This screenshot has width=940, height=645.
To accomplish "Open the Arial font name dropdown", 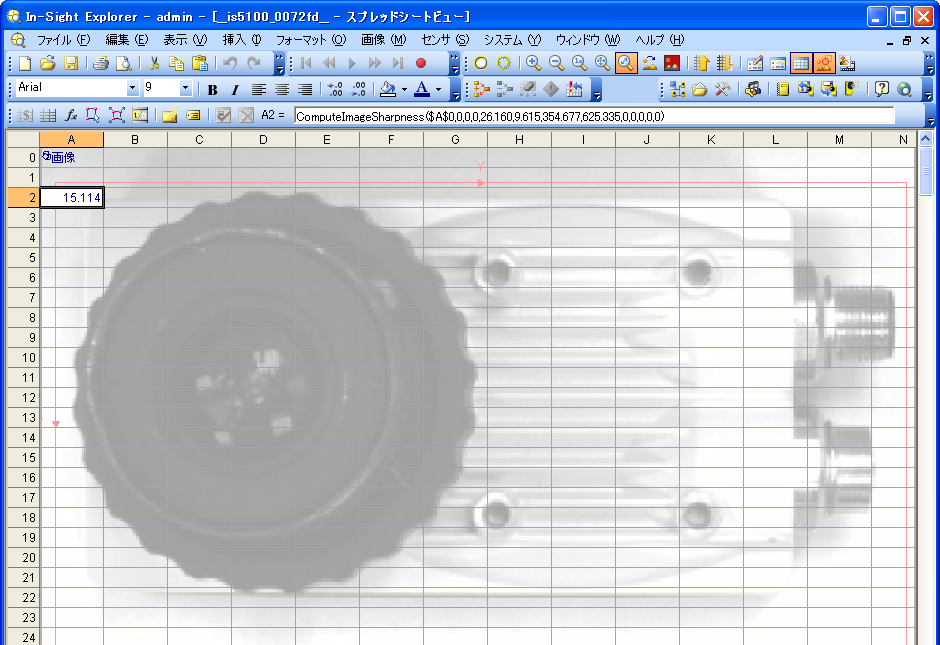I will (132, 89).
